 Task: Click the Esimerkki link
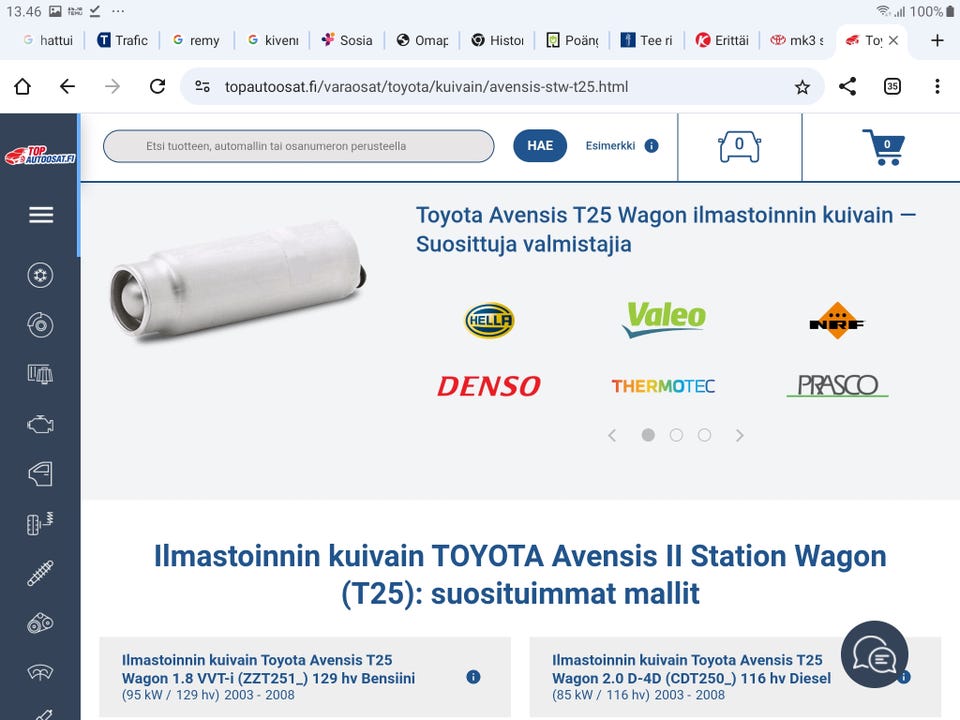pyautogui.click(x=610, y=146)
